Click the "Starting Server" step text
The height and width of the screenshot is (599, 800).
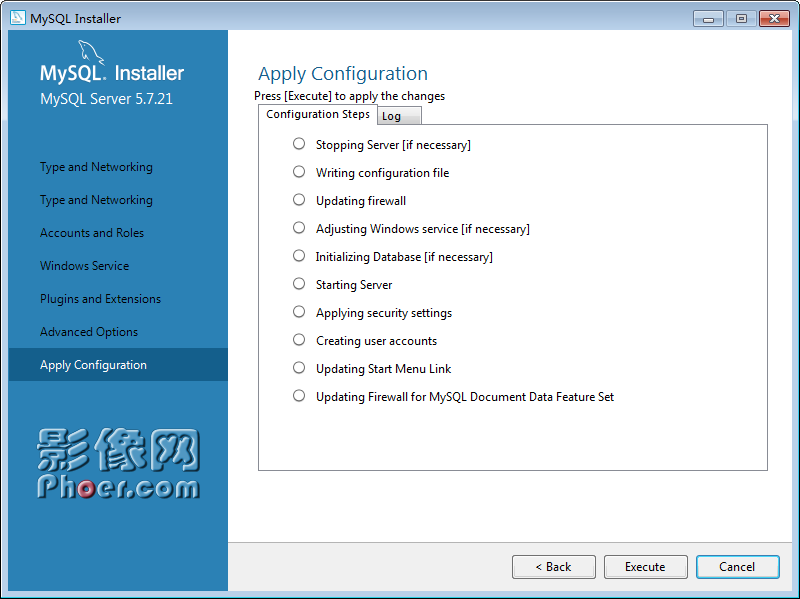tap(354, 285)
